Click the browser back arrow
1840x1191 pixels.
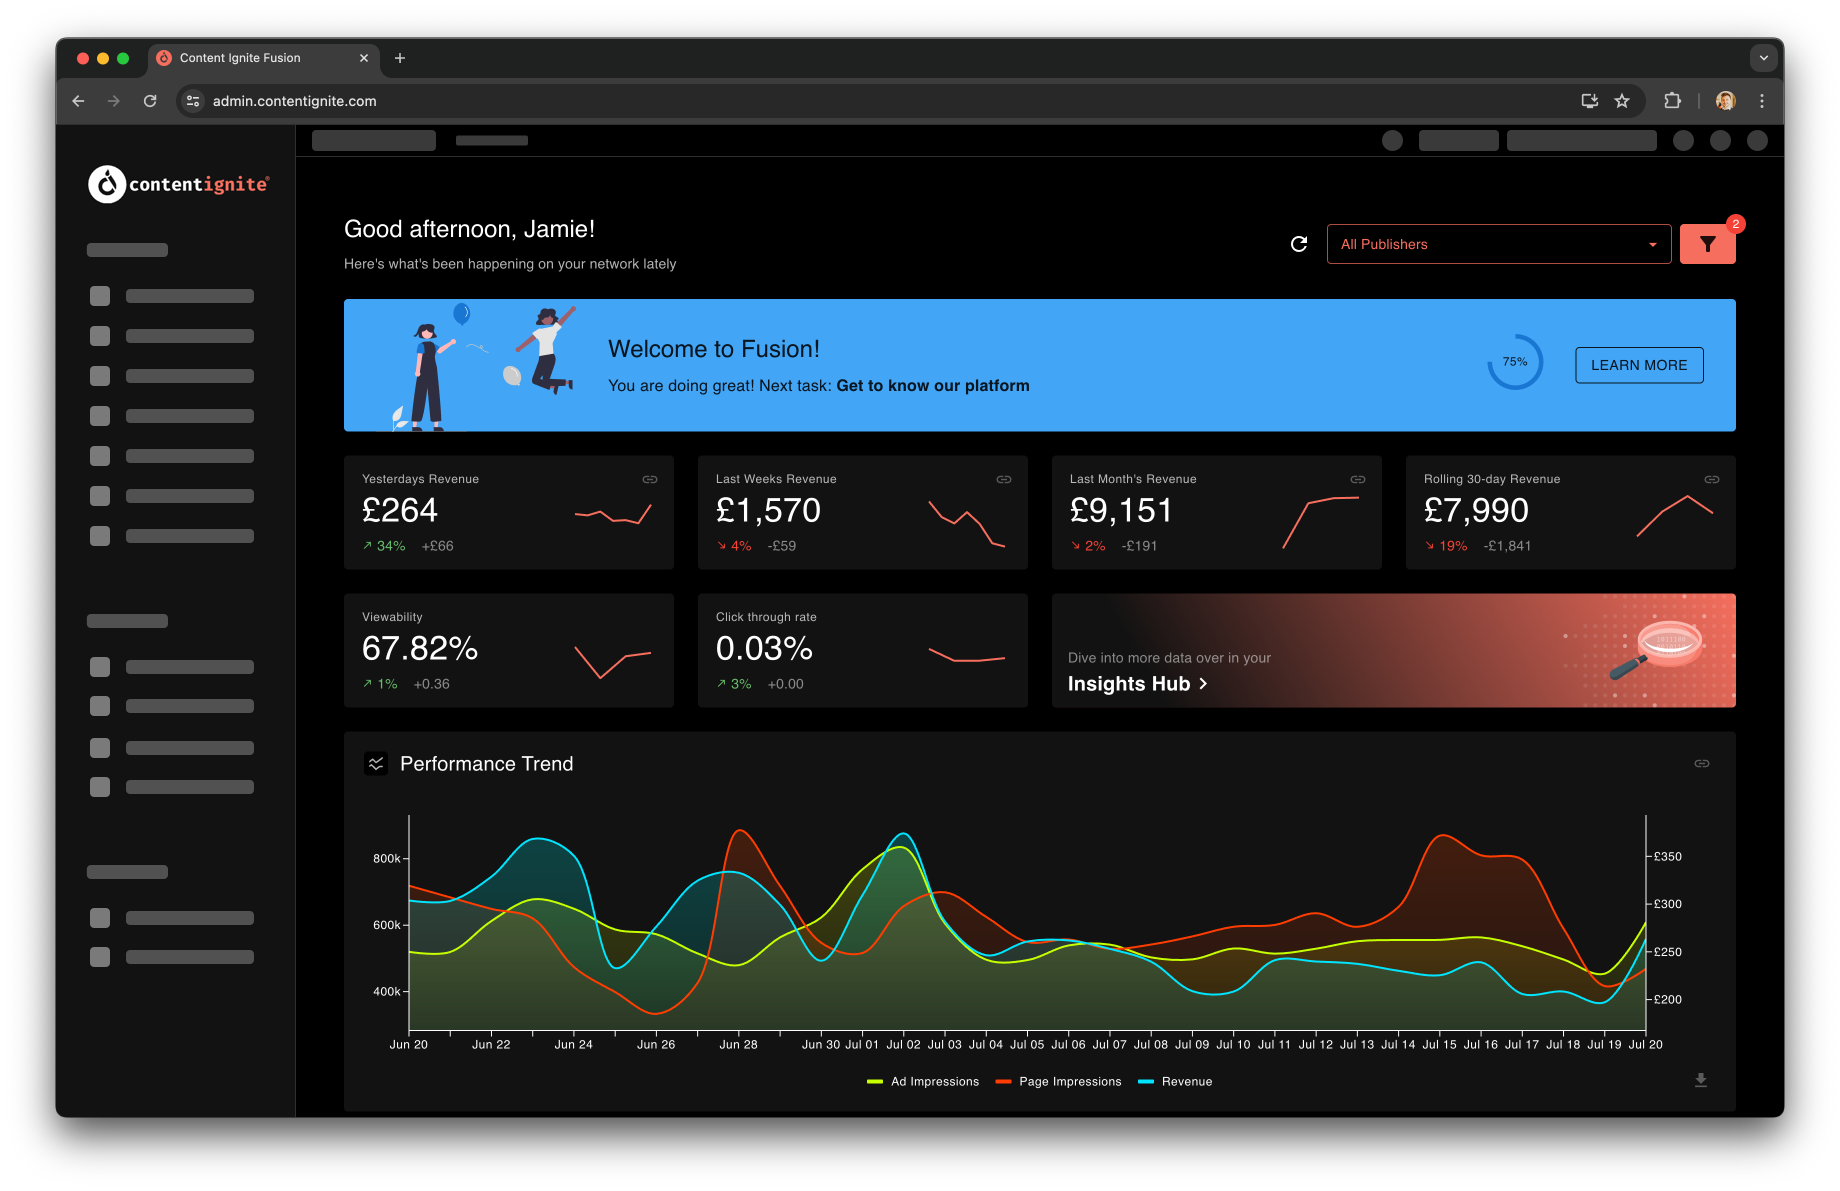click(x=78, y=101)
